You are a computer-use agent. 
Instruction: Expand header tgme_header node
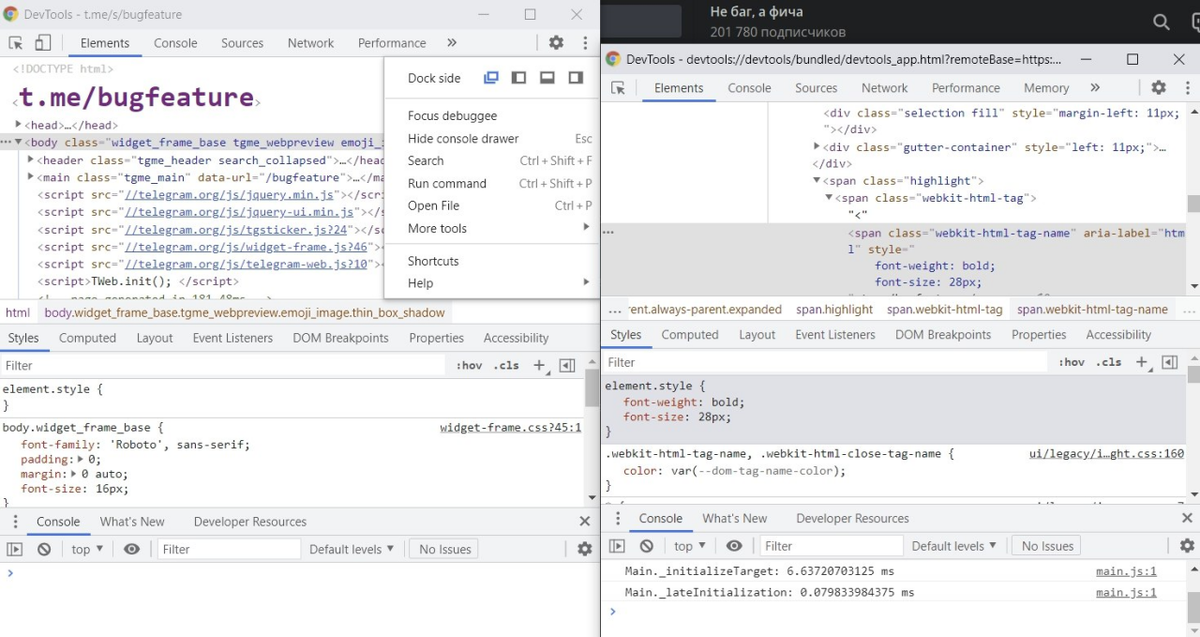coord(30,160)
